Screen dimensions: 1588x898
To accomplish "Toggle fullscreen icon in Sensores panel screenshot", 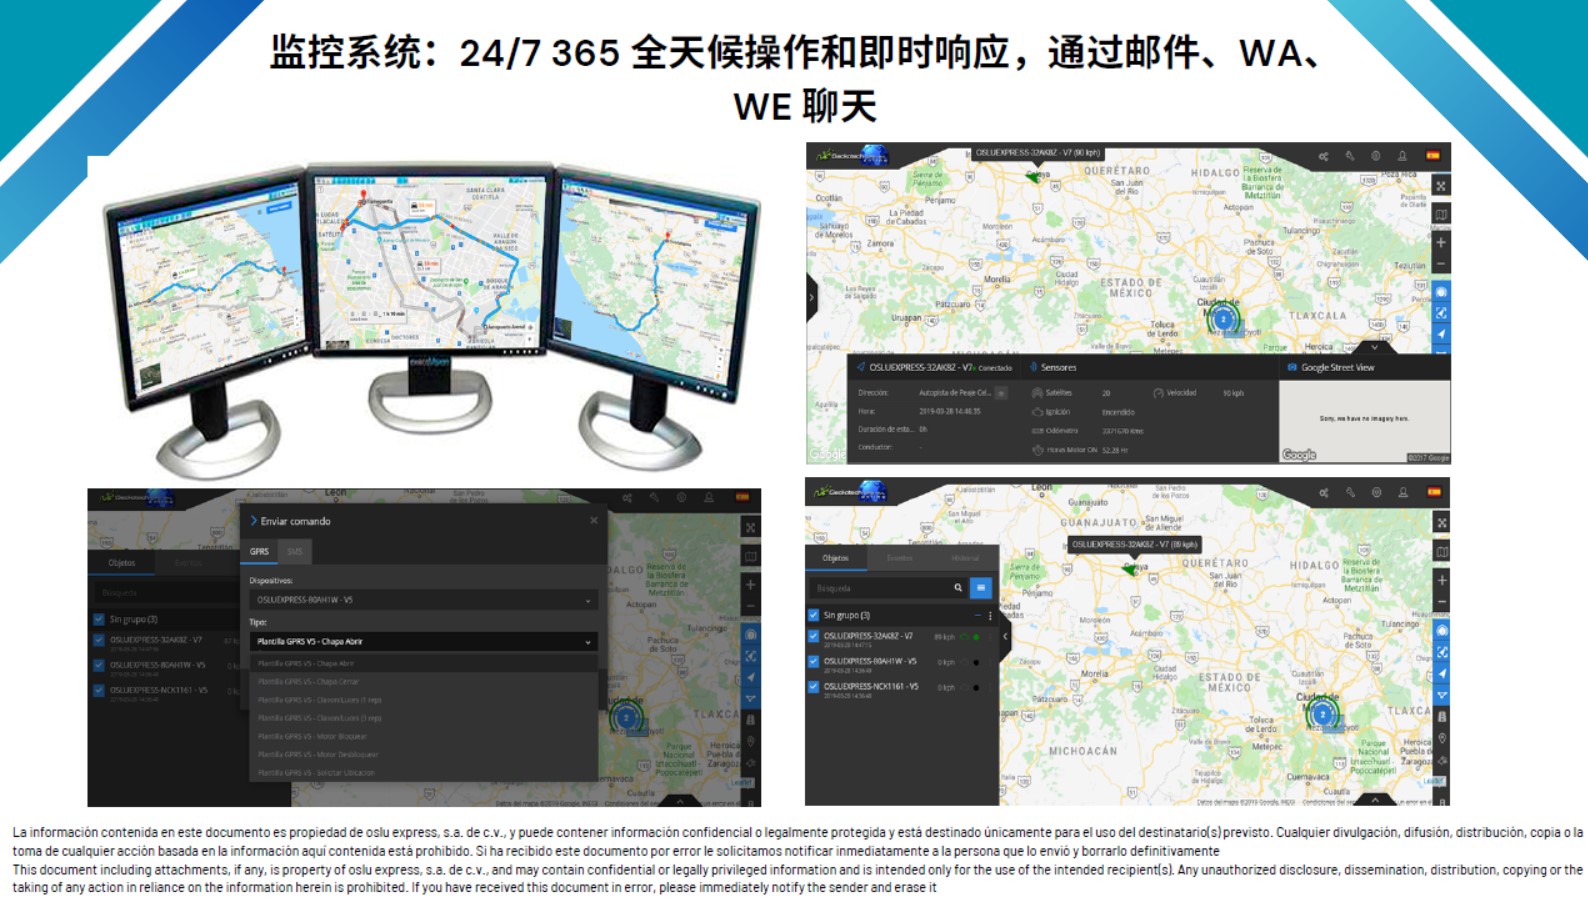I will tap(1441, 186).
